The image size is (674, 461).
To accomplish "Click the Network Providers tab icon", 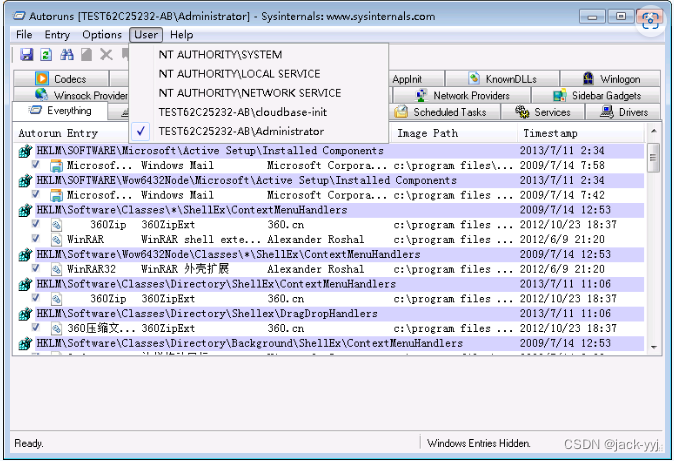I will coord(421,95).
